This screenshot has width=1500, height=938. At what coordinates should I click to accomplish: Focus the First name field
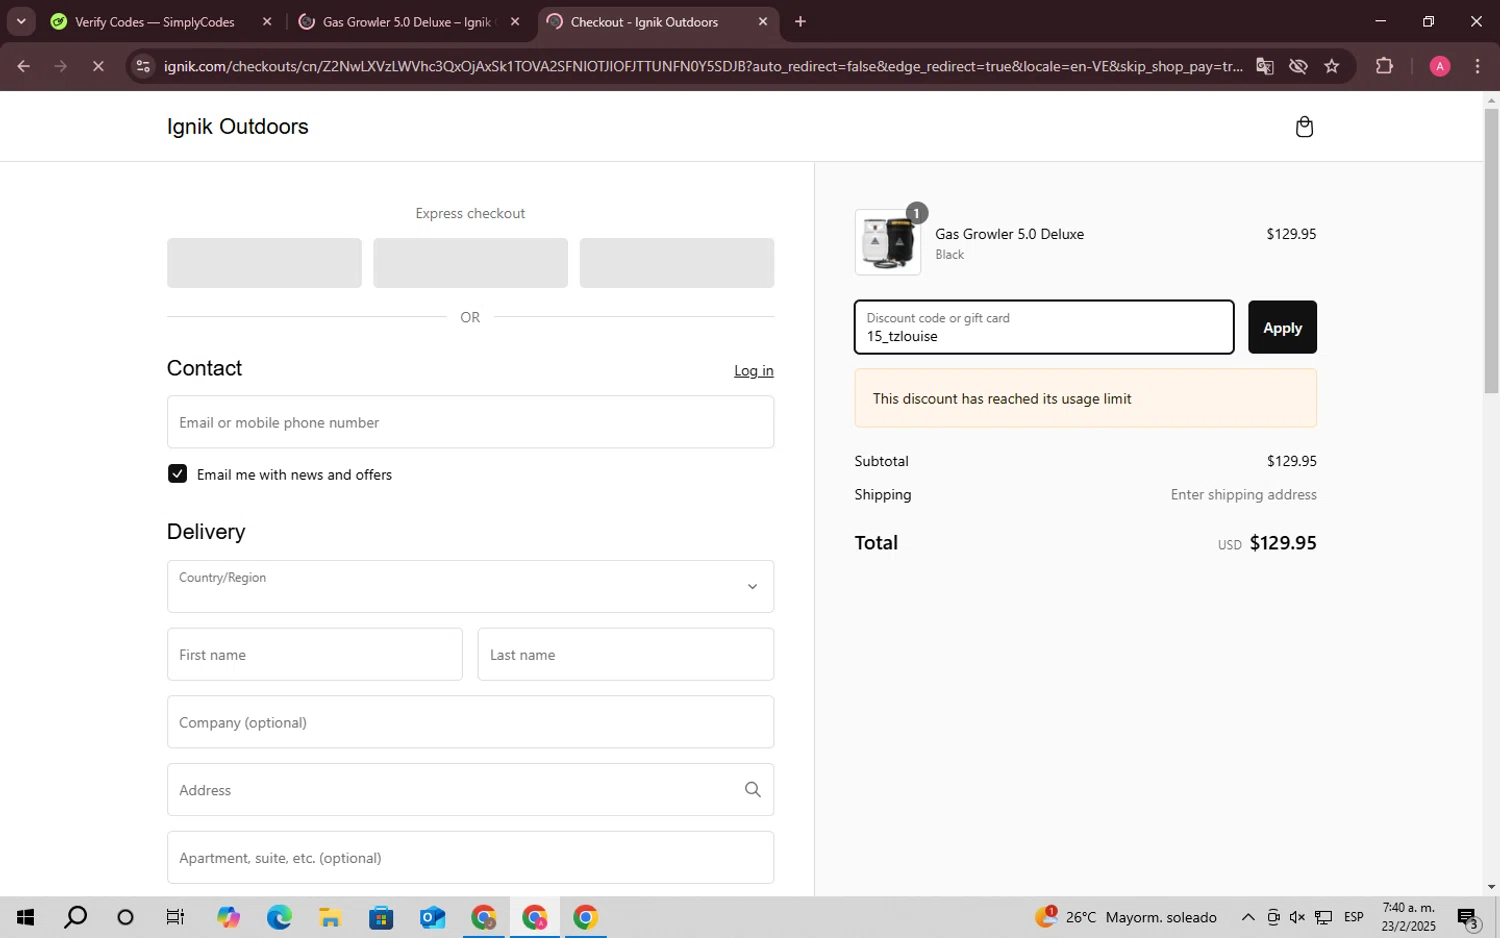coord(315,654)
